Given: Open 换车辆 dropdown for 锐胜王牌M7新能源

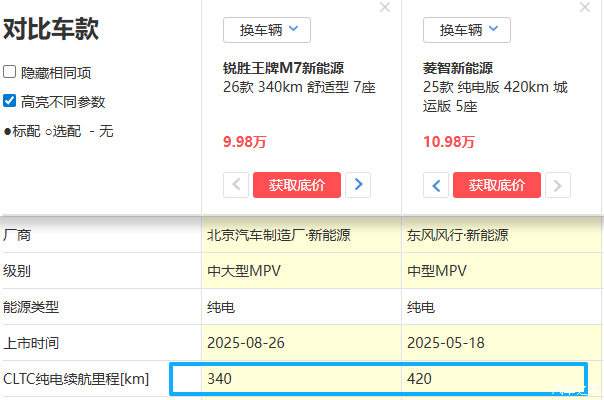Looking at the screenshot, I should click(x=267, y=30).
